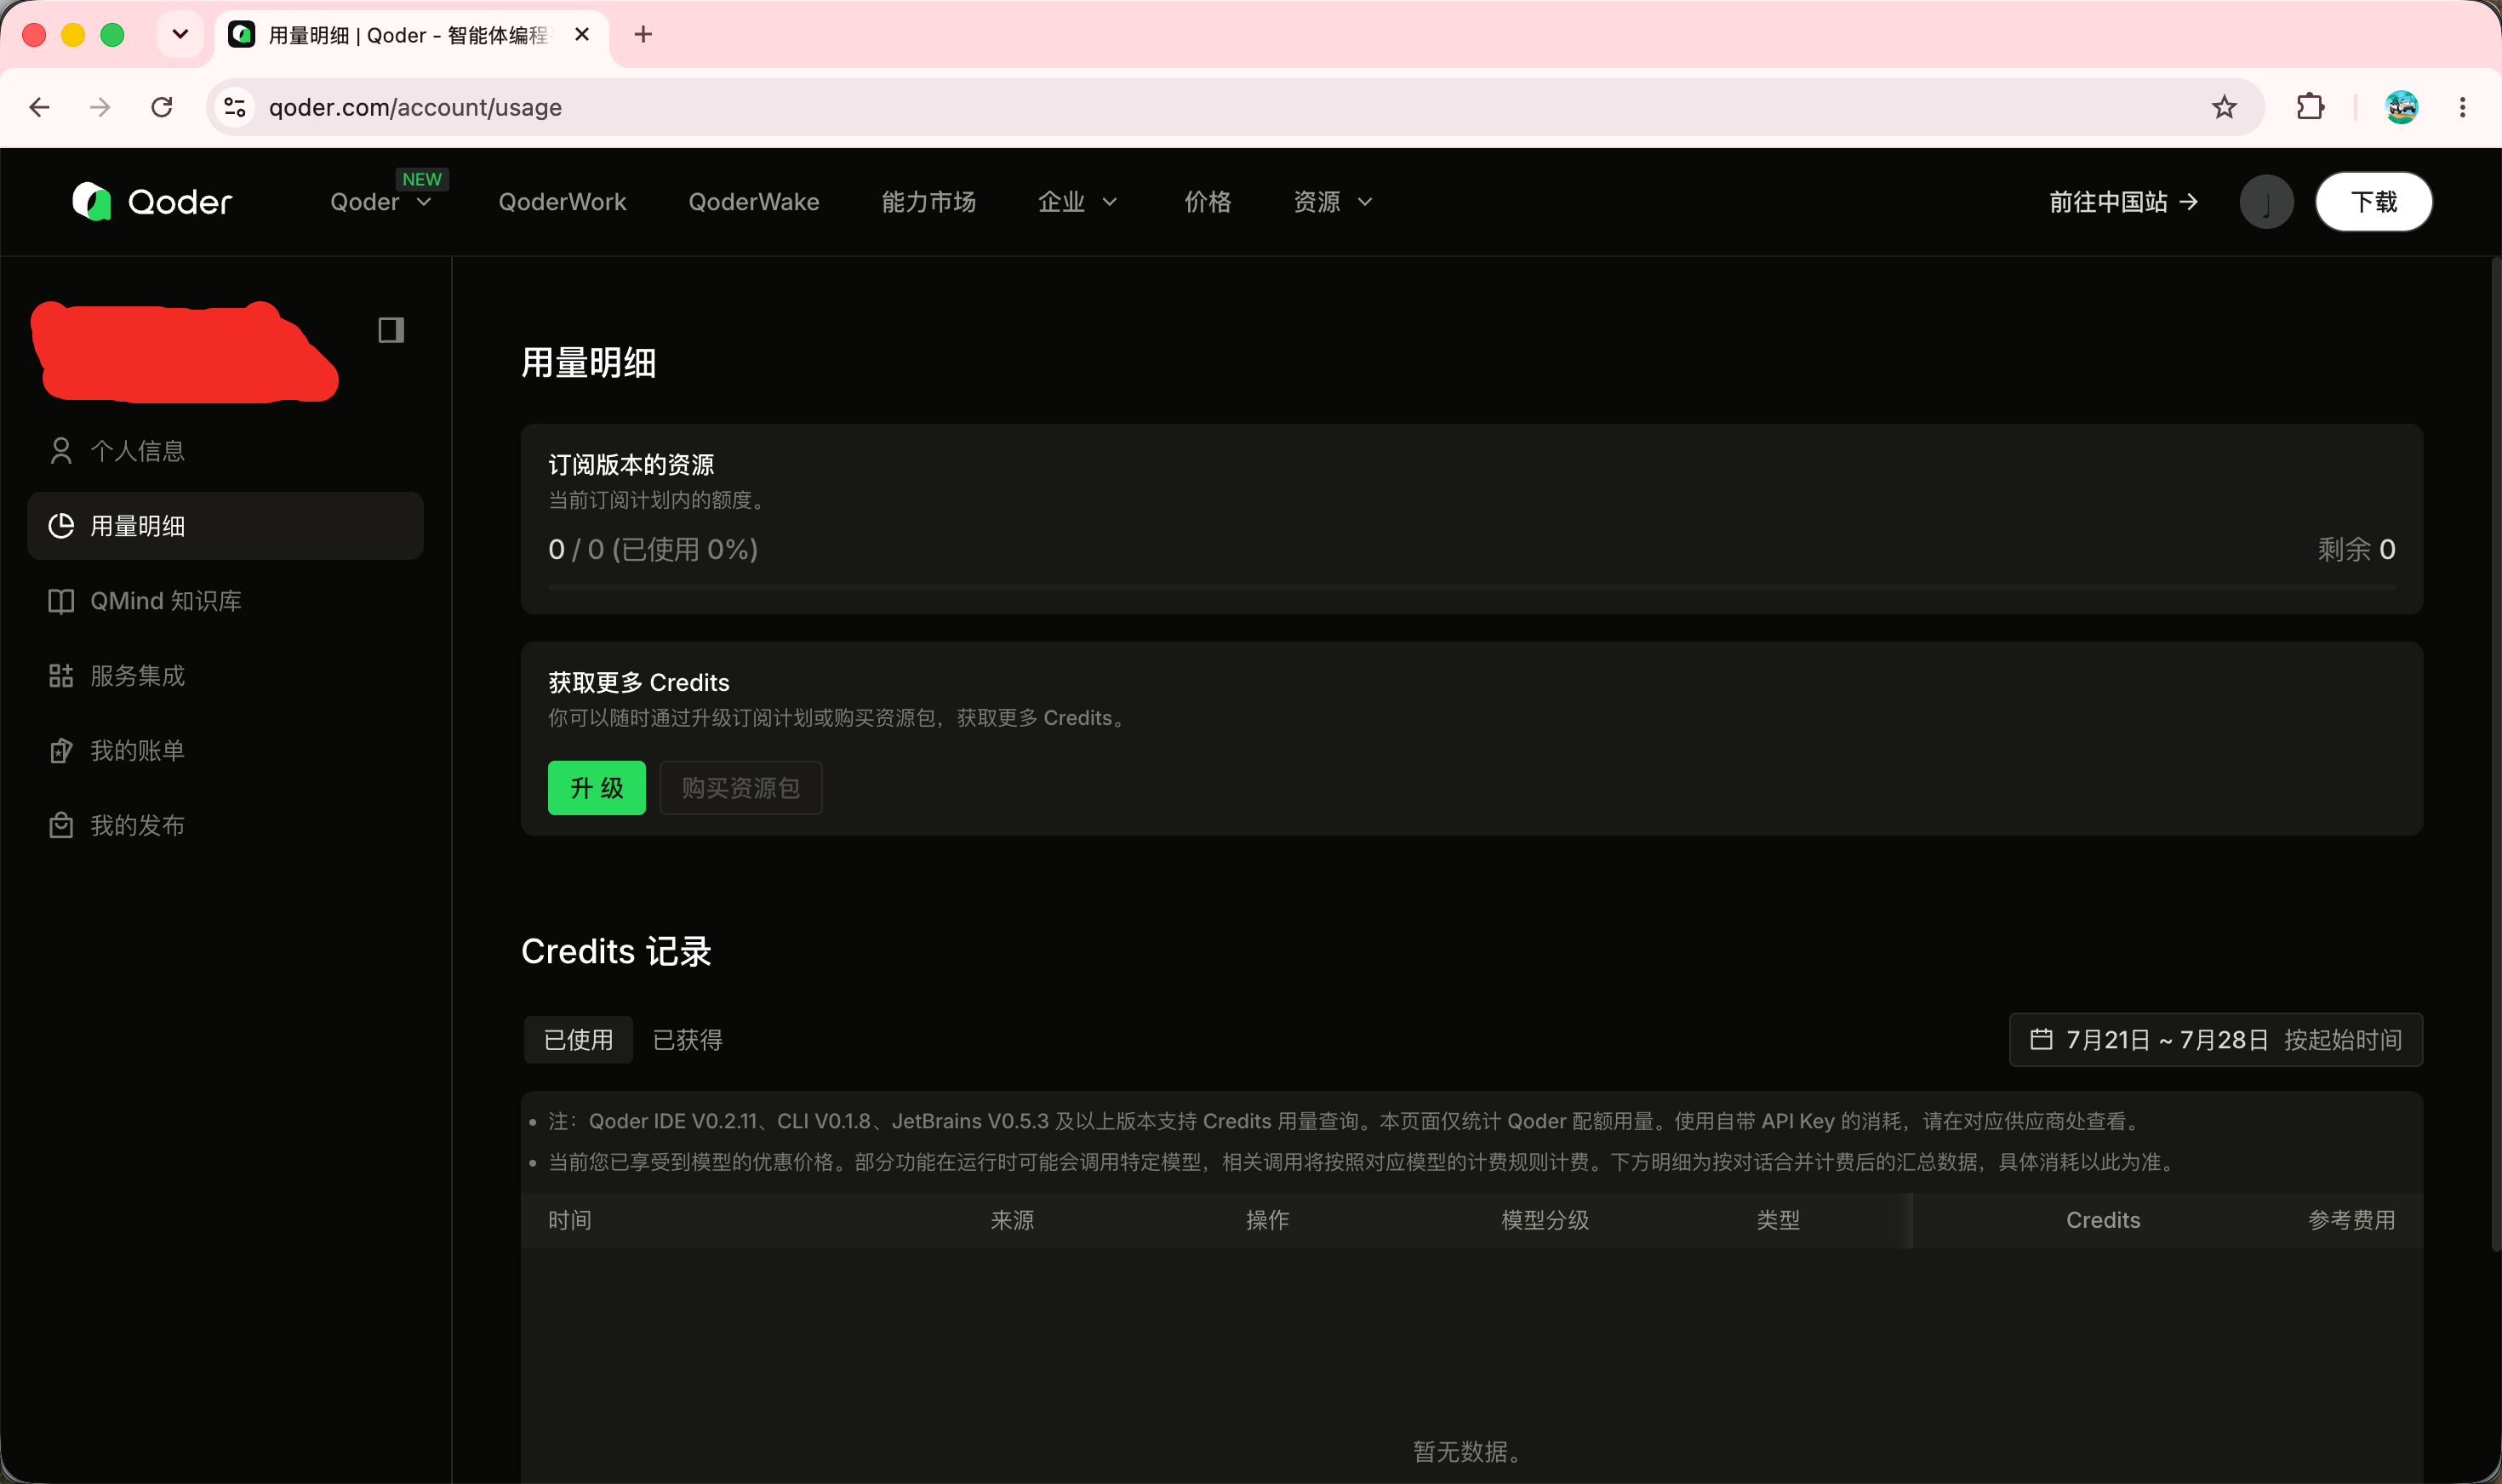The image size is (2502, 1484).
Task: Click the white 下载 button
Action: tap(2374, 202)
